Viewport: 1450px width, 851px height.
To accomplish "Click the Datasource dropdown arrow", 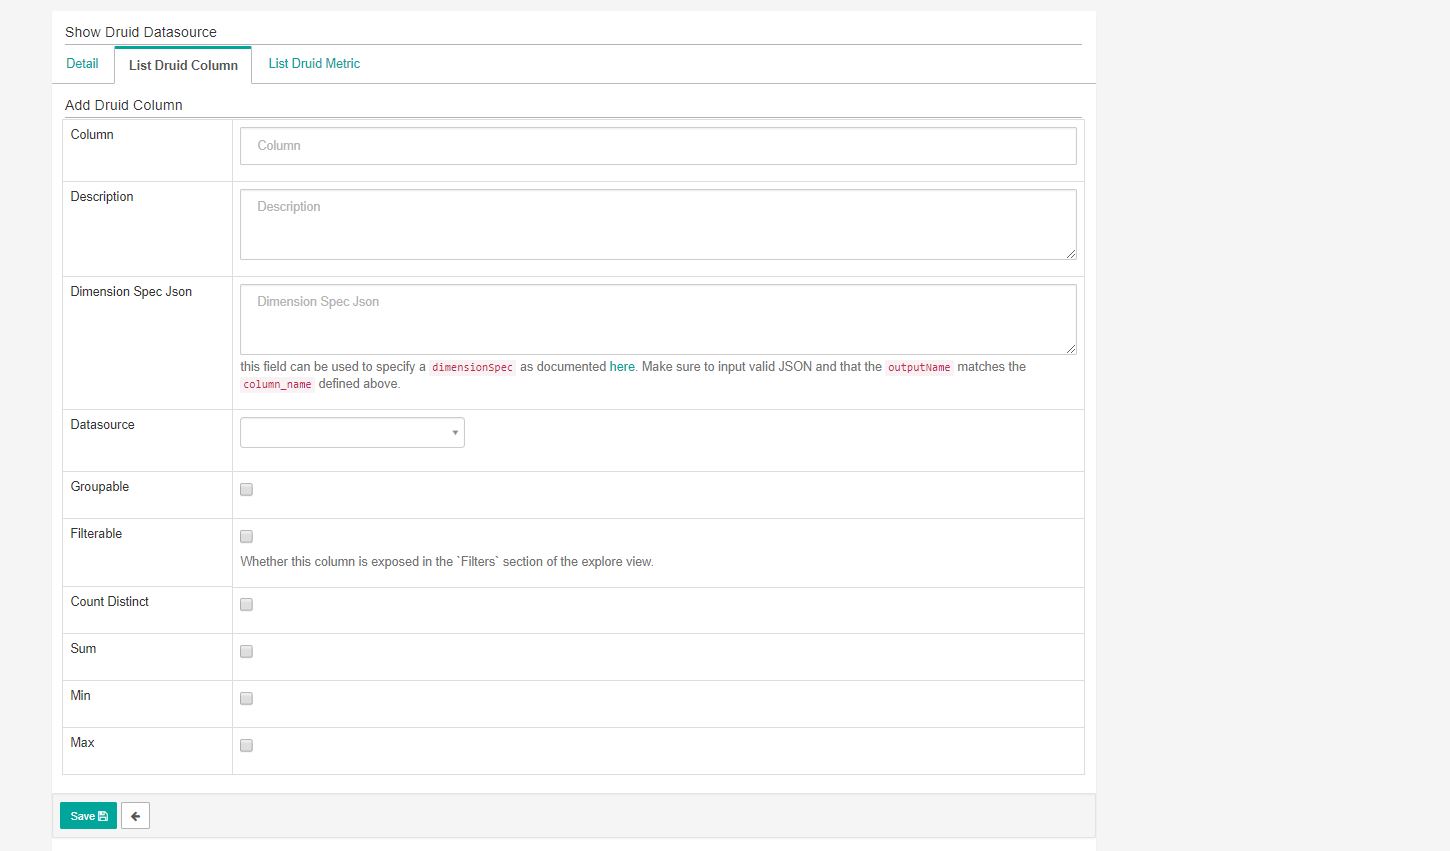I will 455,433.
